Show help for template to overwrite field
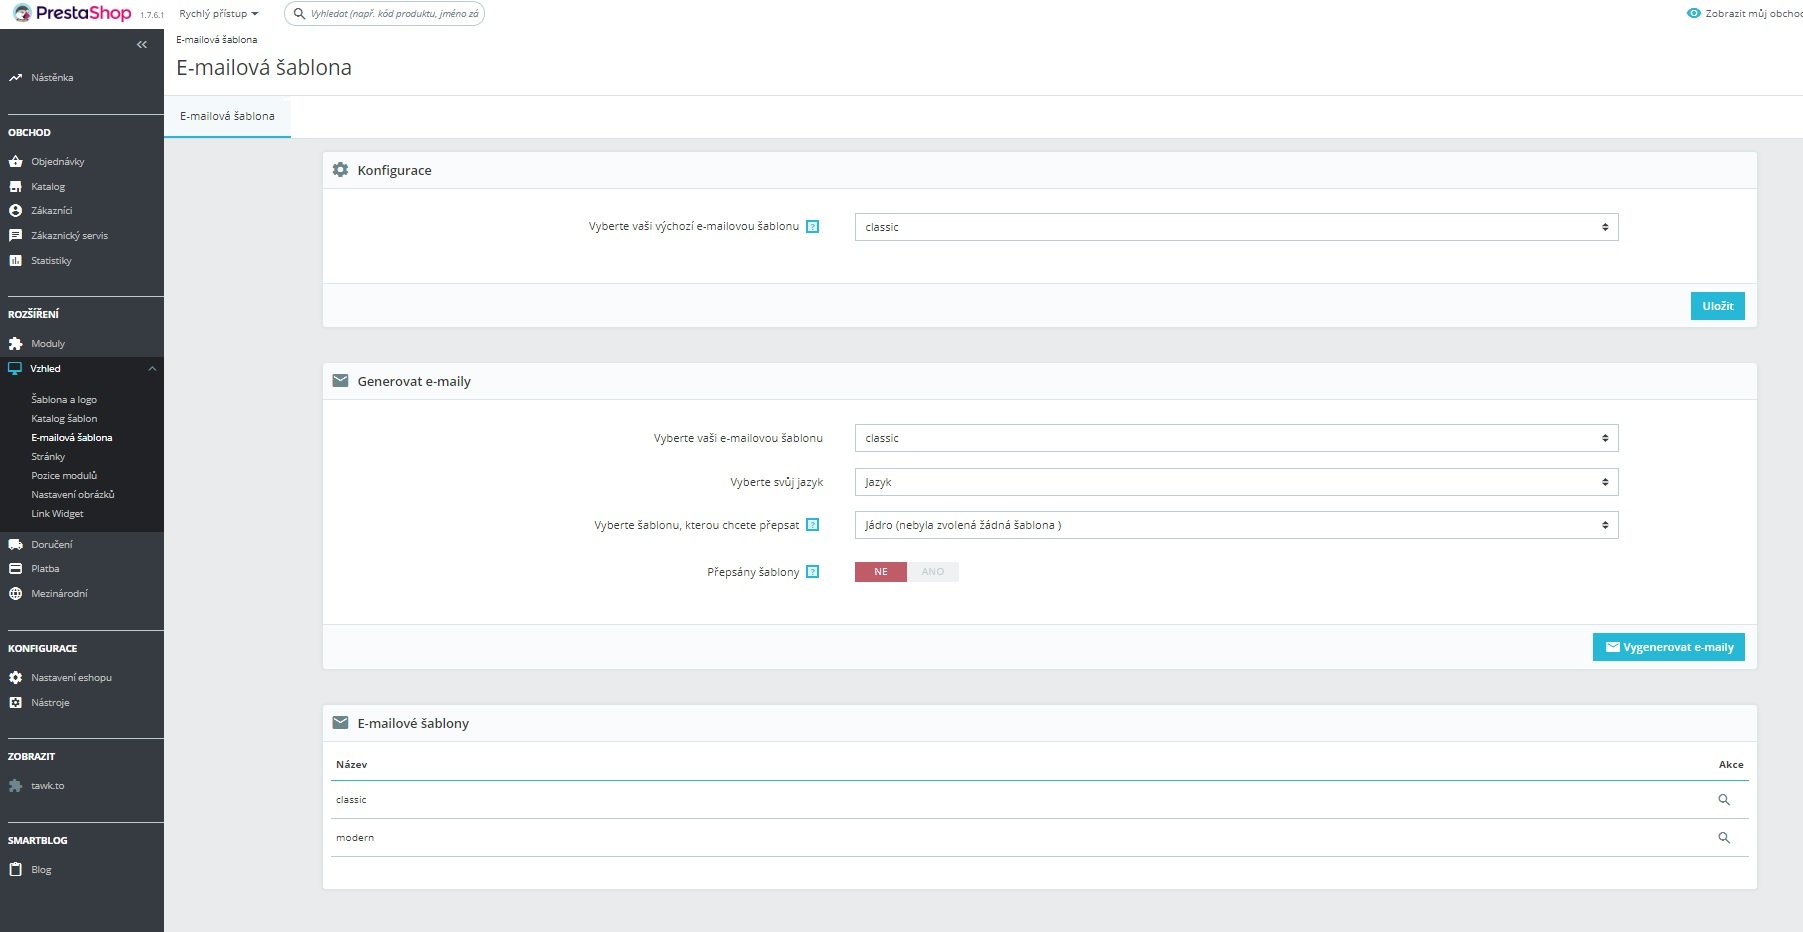This screenshot has width=1803, height=932. [x=813, y=525]
